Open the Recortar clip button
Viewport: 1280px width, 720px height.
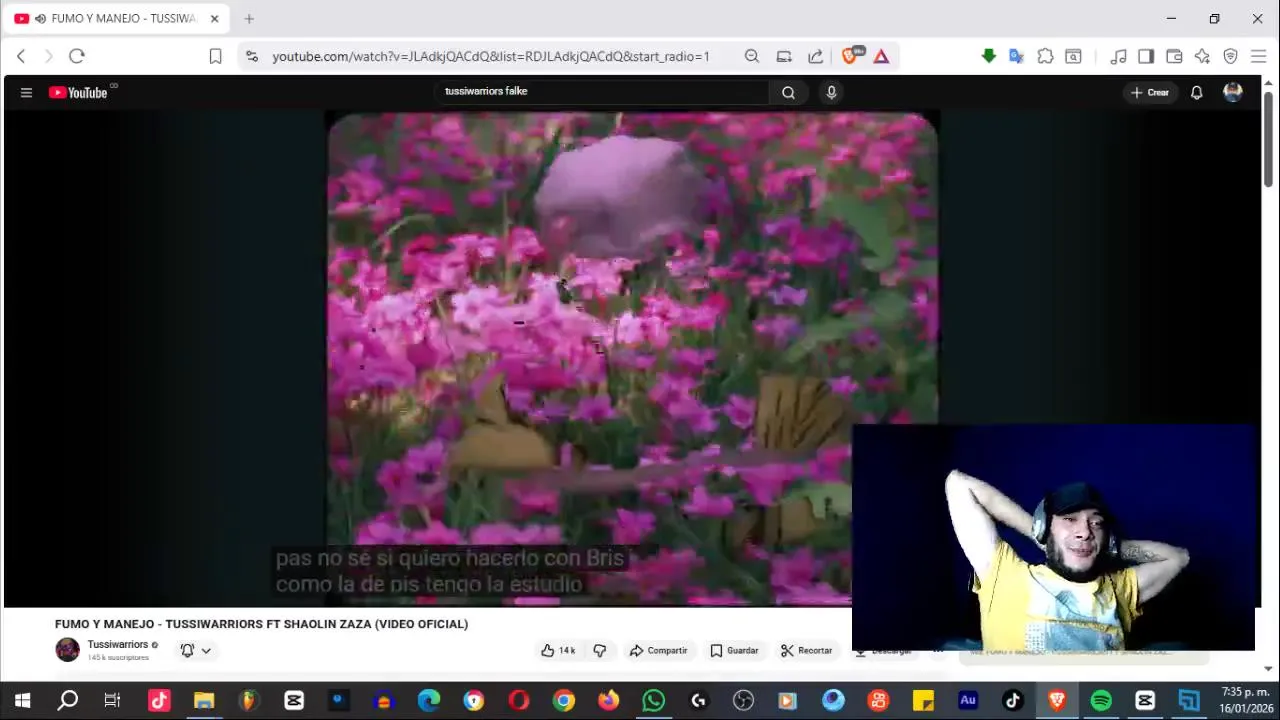806,651
